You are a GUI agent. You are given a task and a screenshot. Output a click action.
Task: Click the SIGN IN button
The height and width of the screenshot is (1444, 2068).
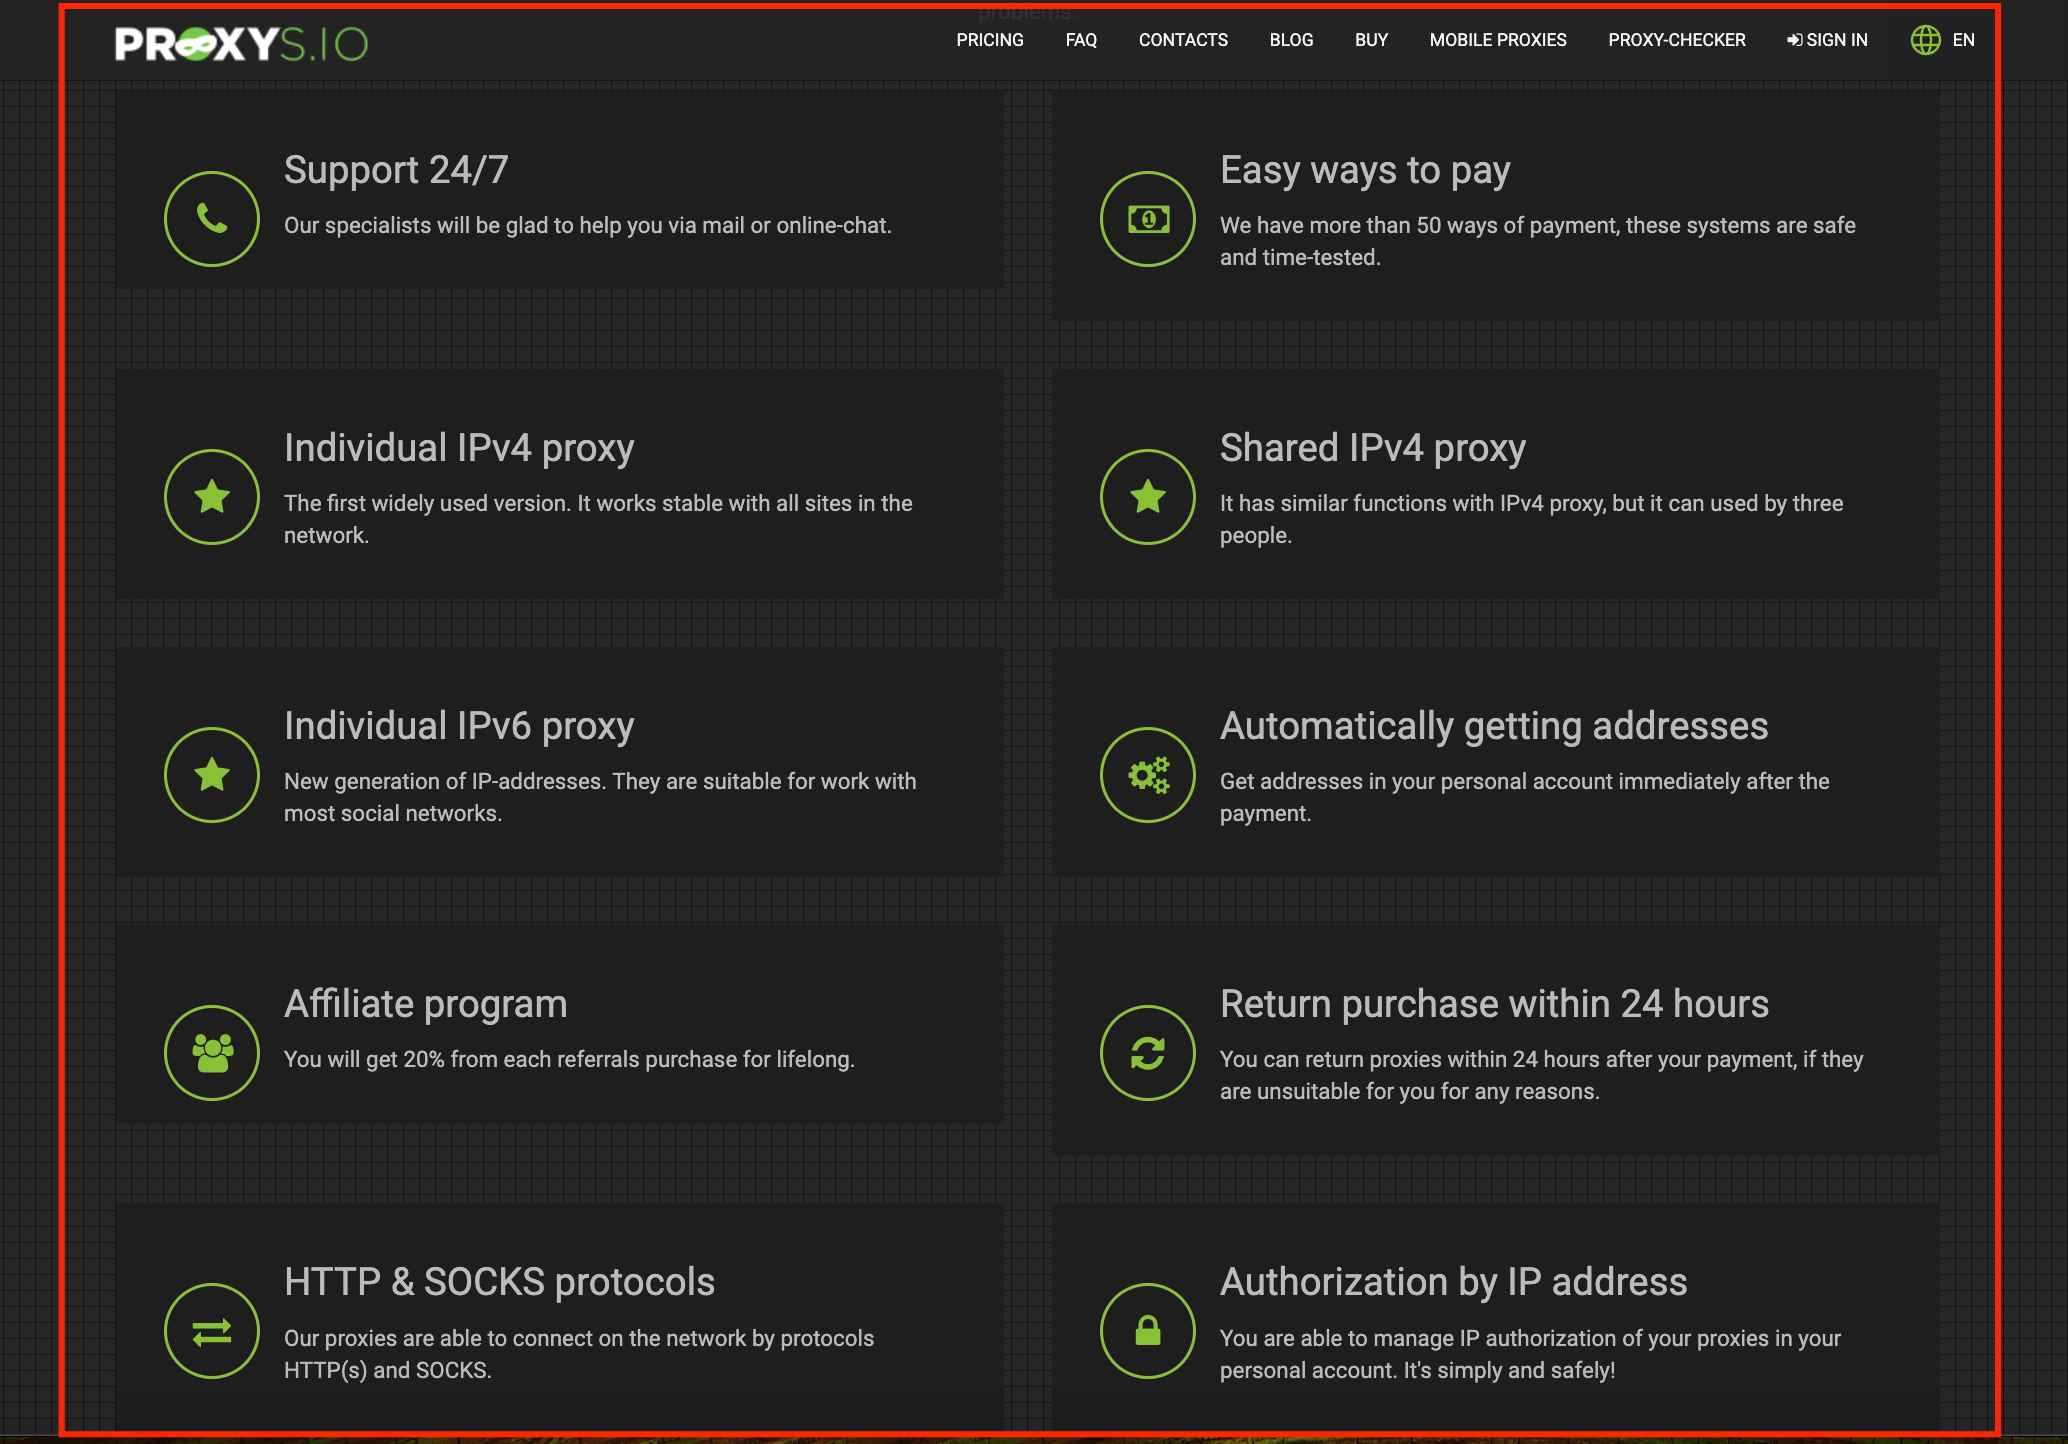click(1828, 39)
